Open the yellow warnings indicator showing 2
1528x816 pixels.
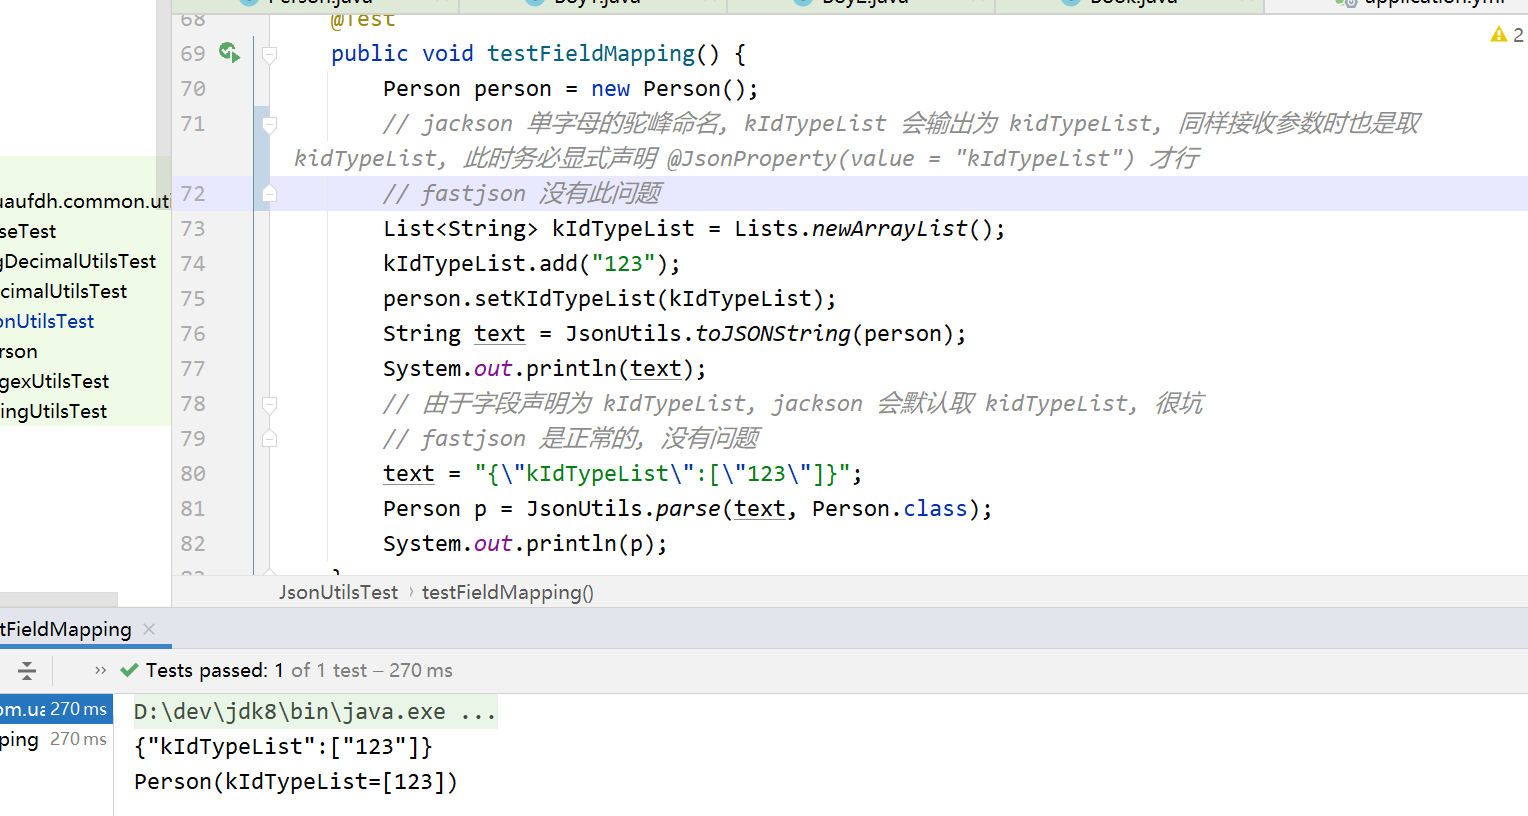coord(1506,35)
